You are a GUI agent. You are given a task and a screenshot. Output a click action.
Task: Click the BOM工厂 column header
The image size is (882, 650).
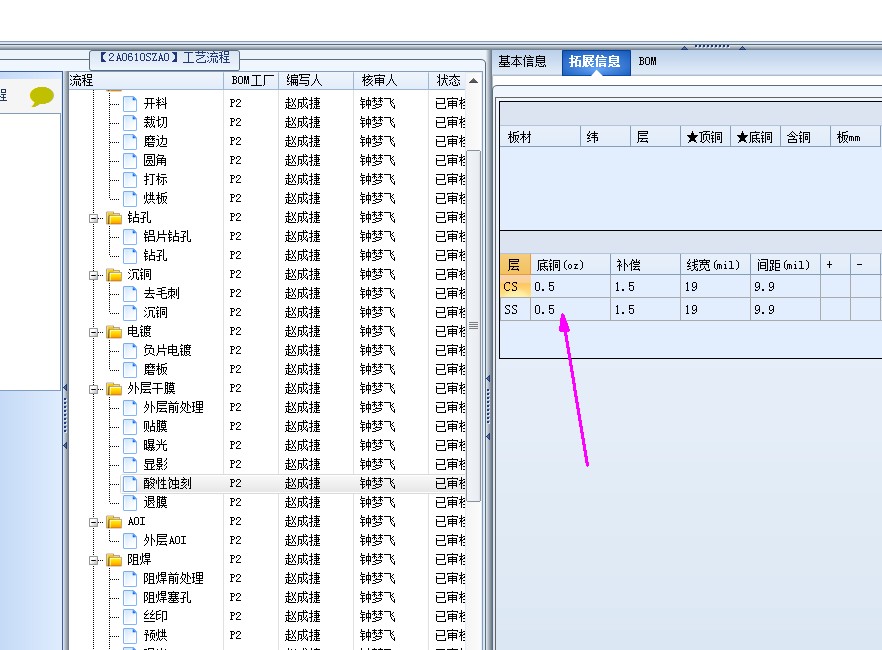[x=251, y=80]
